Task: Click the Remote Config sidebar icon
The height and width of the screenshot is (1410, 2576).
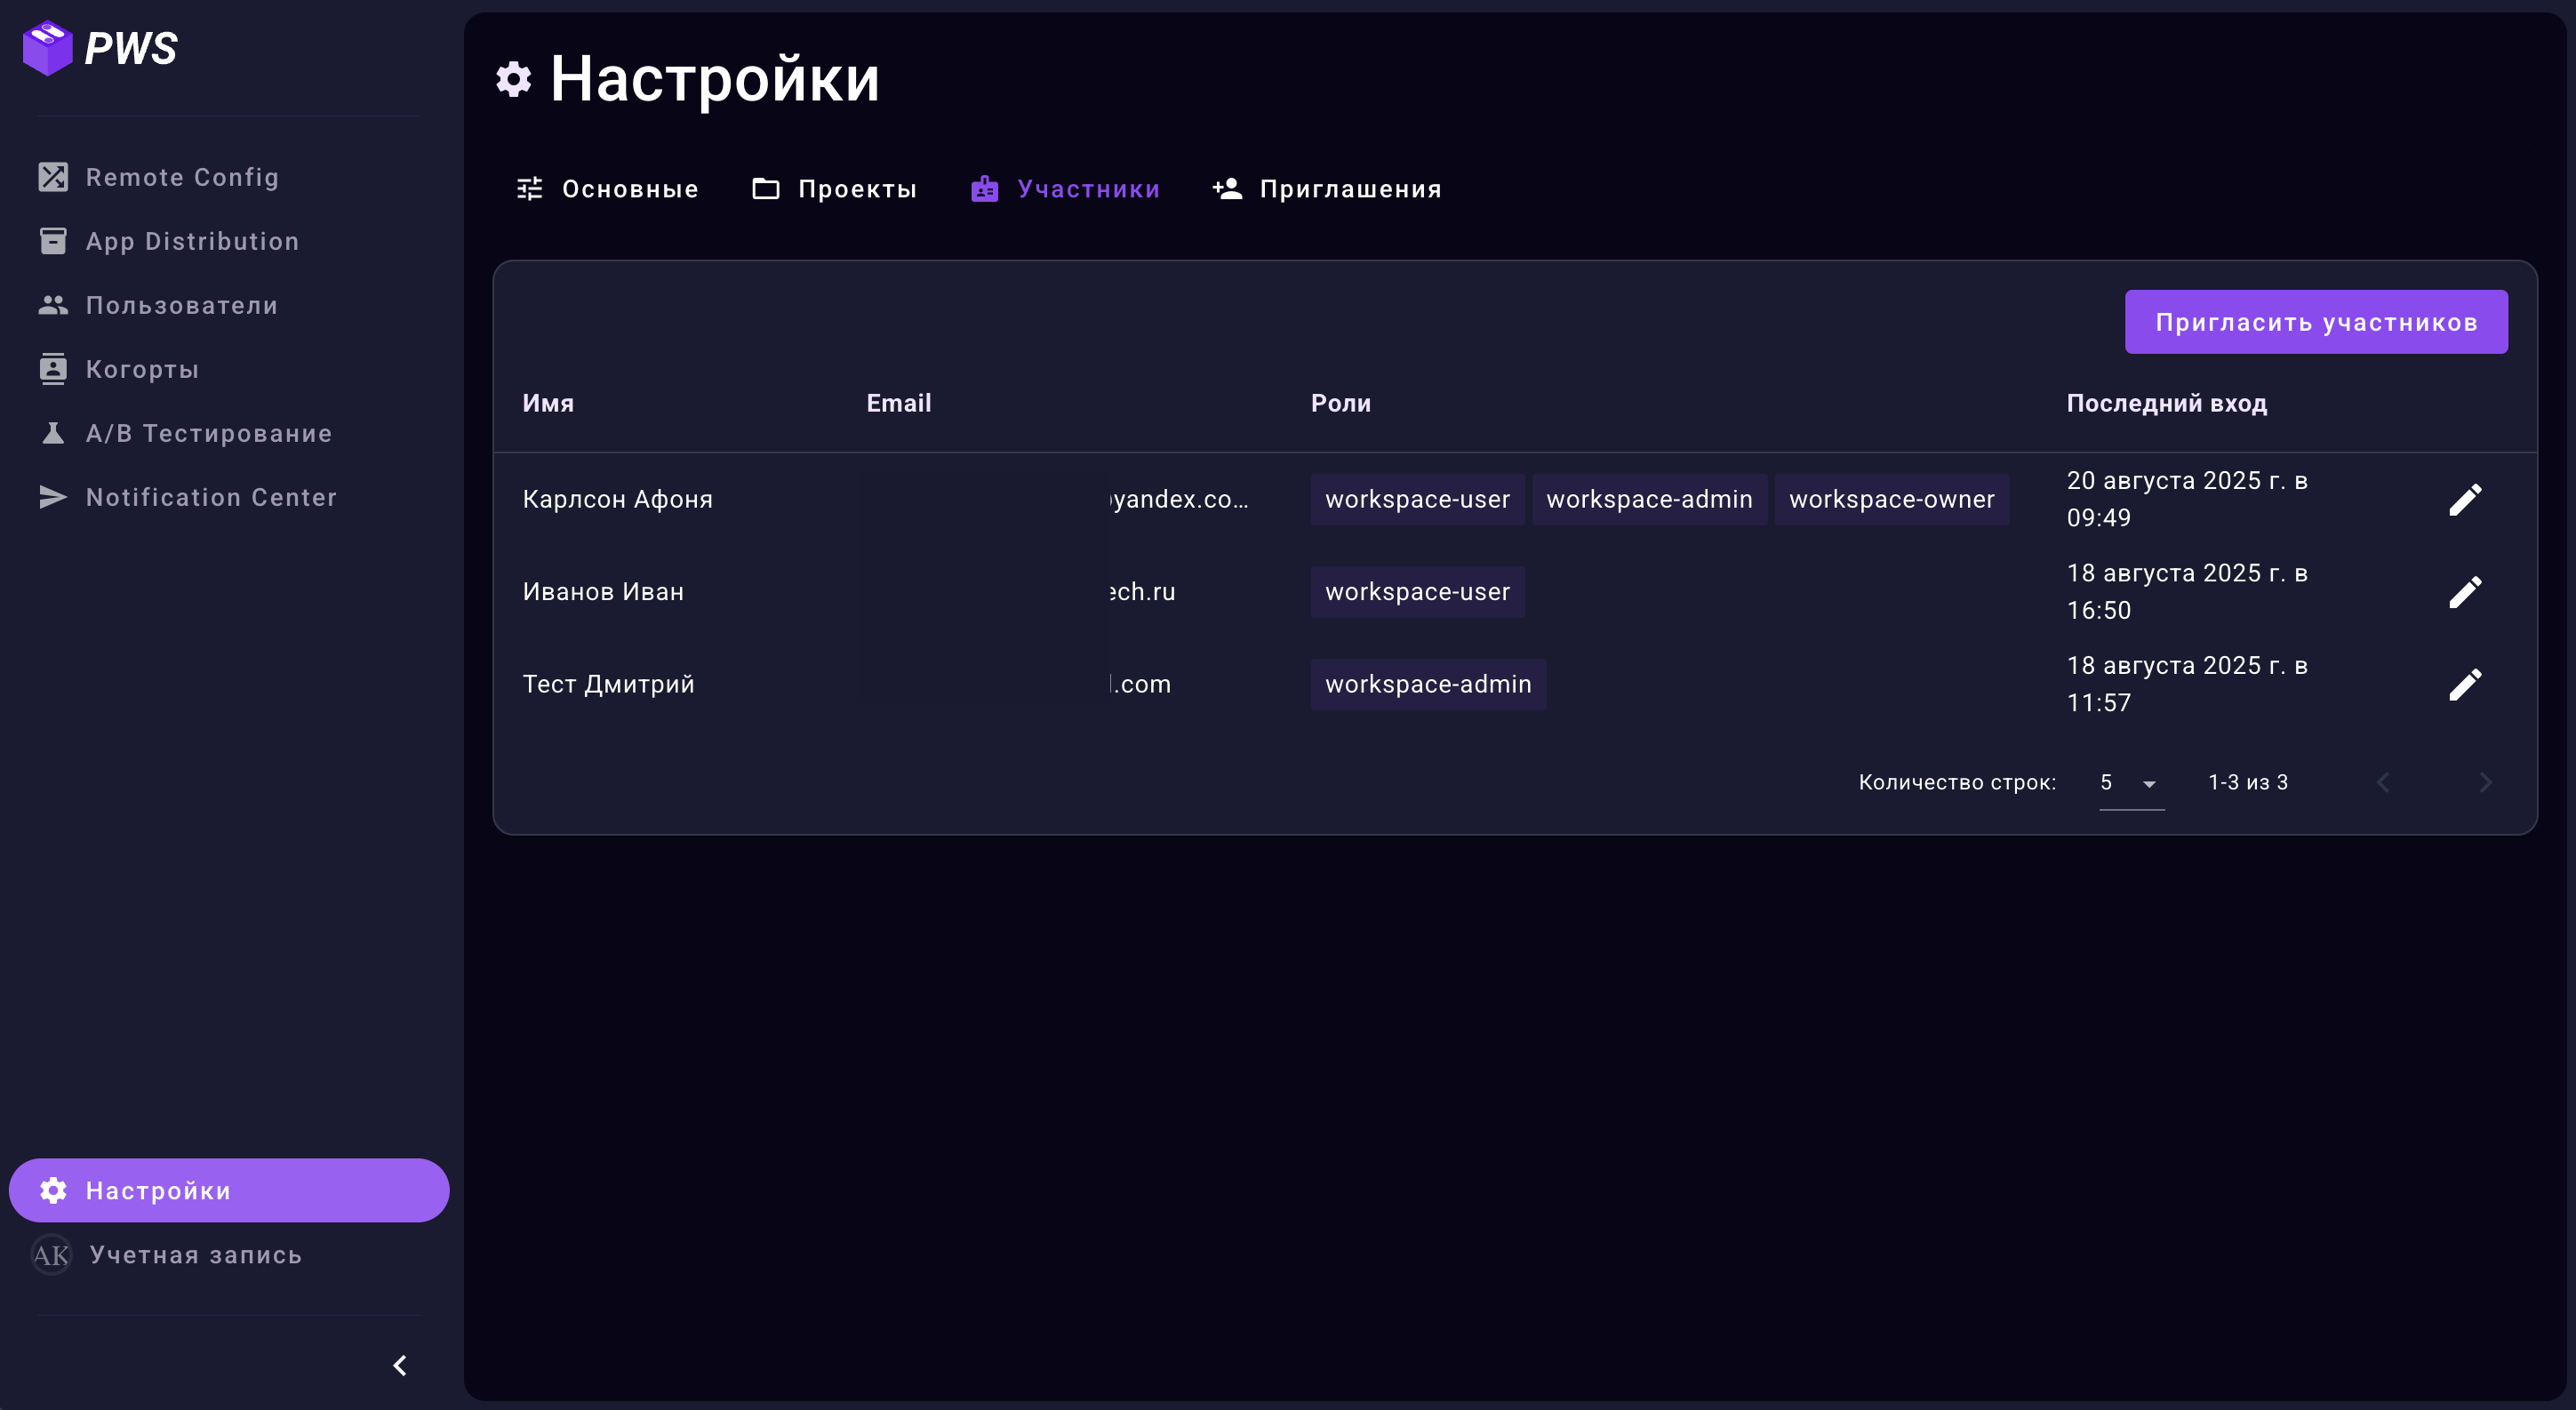Action: tap(53, 177)
